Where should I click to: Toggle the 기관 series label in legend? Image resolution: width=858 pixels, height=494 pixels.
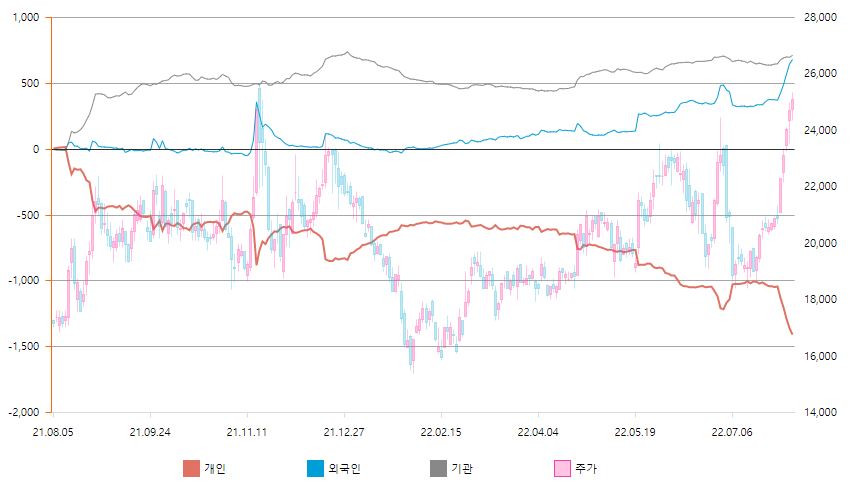click(x=461, y=468)
